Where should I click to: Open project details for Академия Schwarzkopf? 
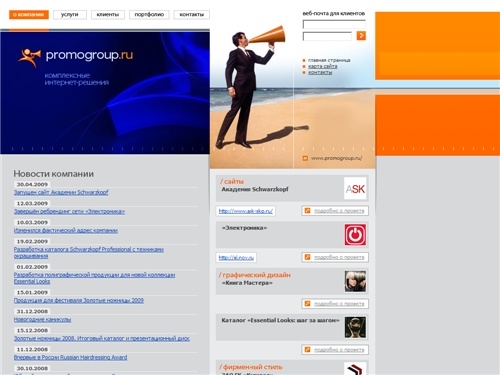pos(335,211)
